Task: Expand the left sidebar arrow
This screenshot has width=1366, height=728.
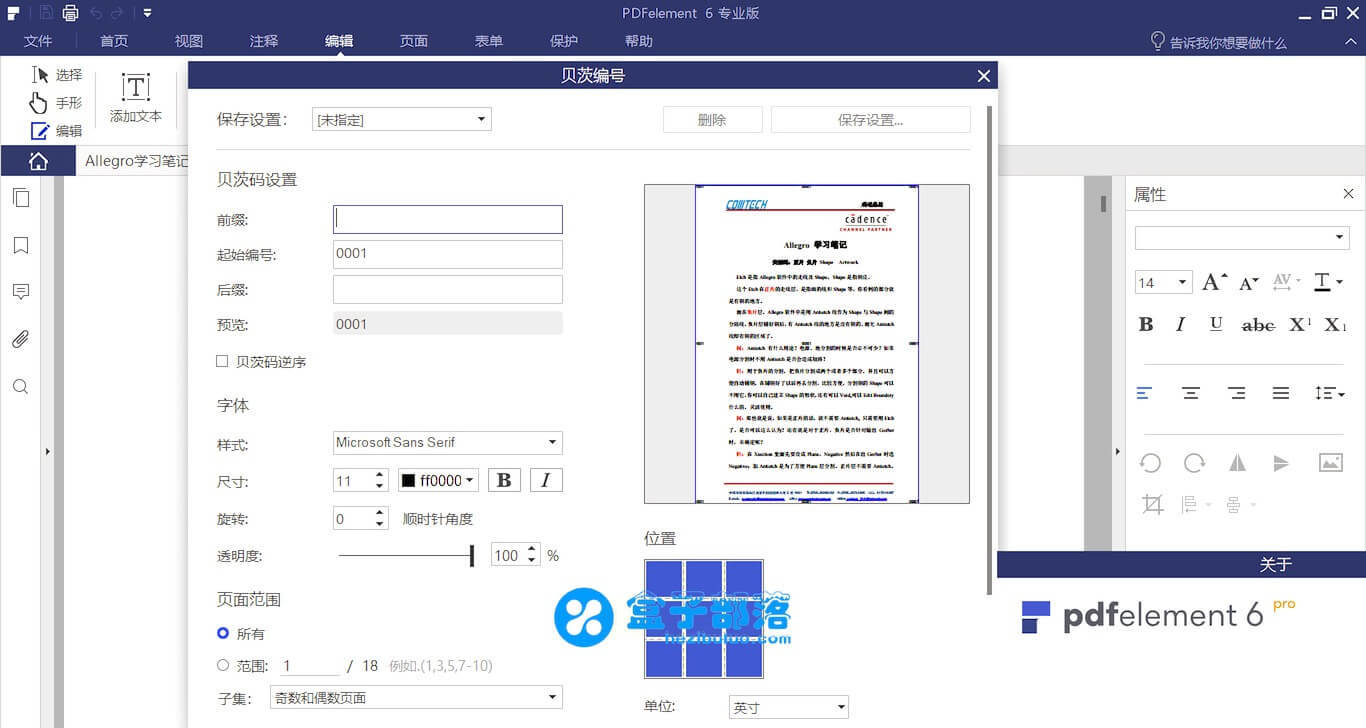Action: click(x=47, y=452)
